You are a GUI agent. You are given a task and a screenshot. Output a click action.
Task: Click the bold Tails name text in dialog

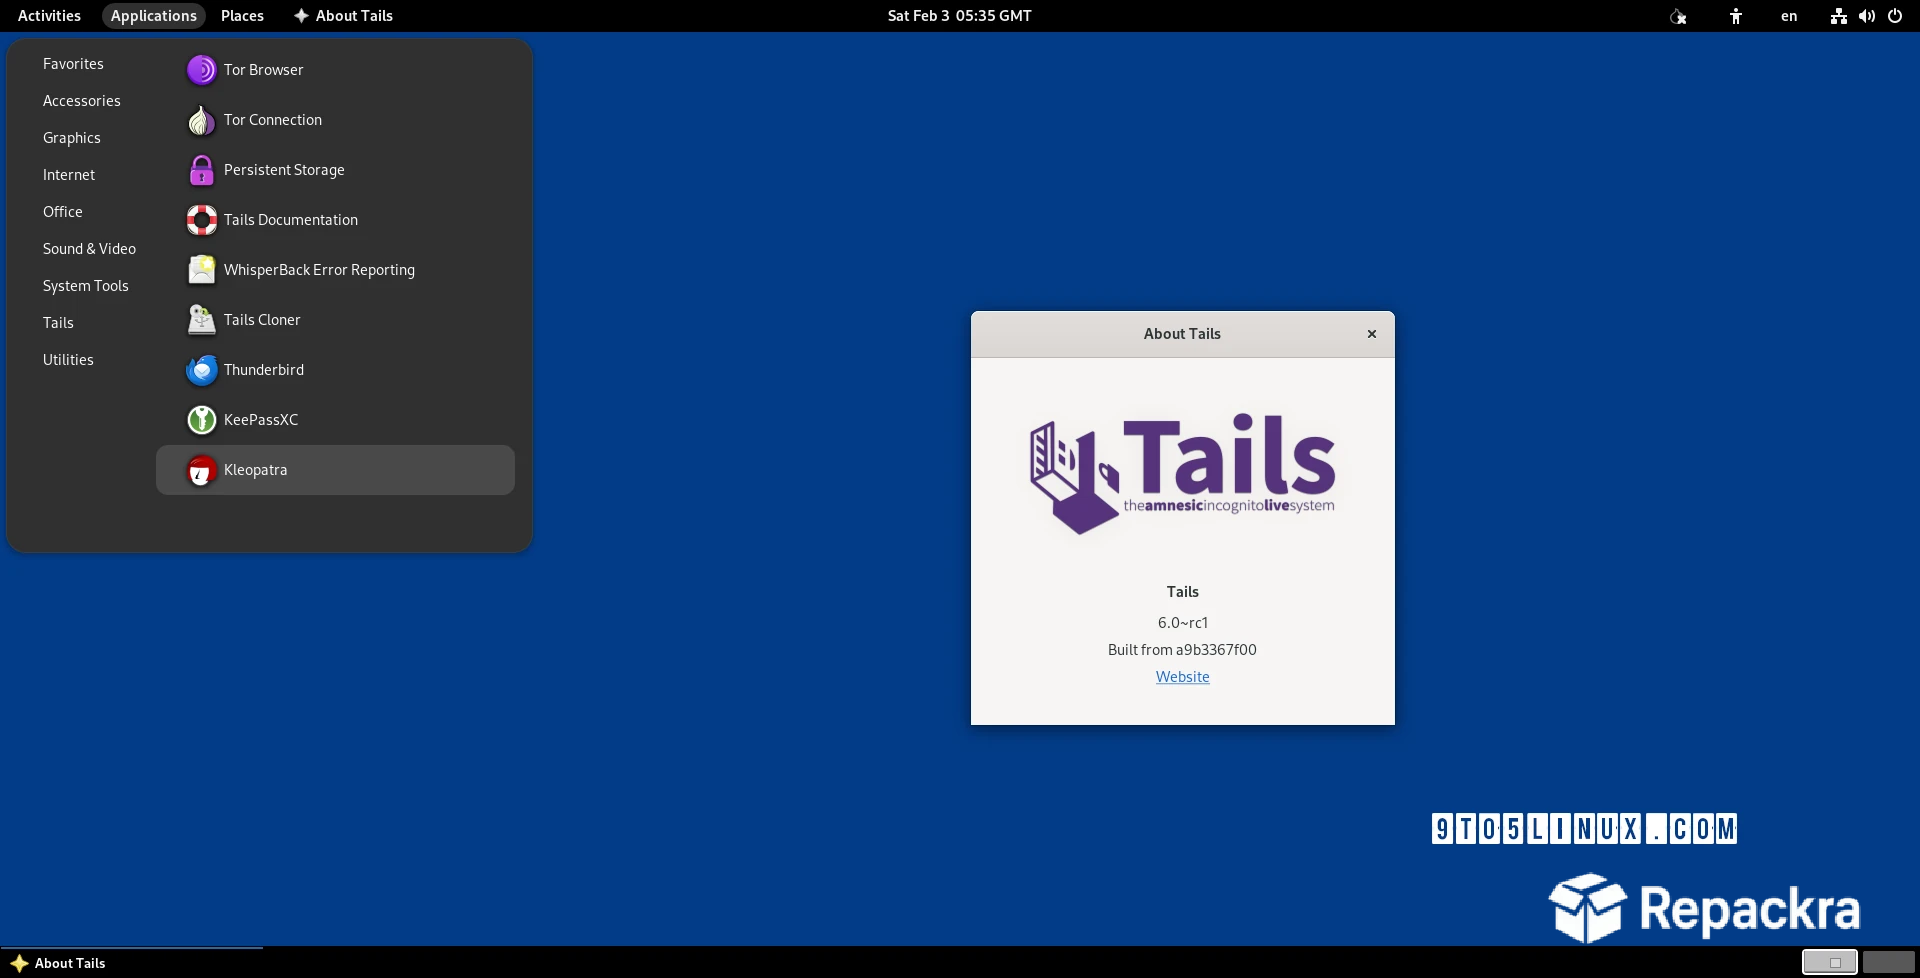point(1182,592)
